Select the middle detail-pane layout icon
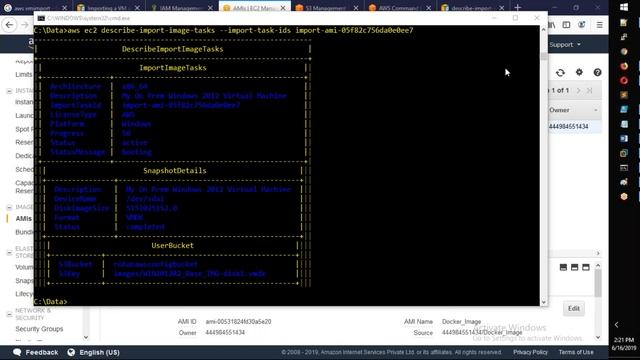This screenshot has height=360, width=640. tap(574, 267)
